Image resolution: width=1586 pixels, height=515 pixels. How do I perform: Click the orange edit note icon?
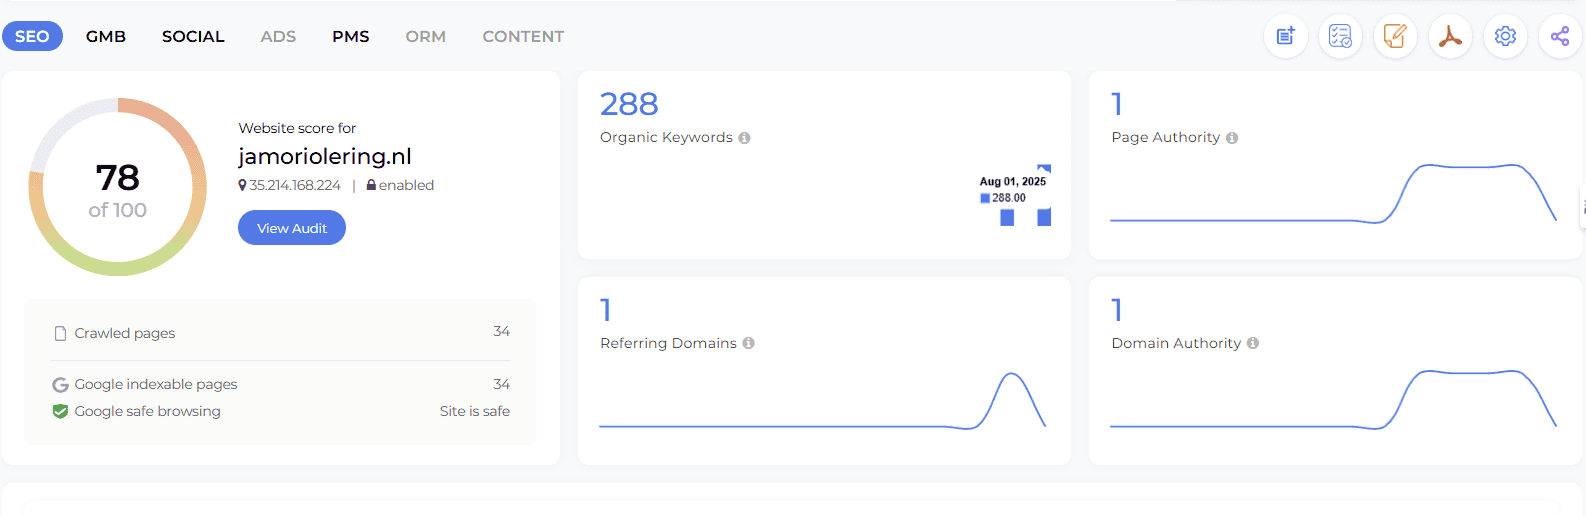click(1395, 37)
